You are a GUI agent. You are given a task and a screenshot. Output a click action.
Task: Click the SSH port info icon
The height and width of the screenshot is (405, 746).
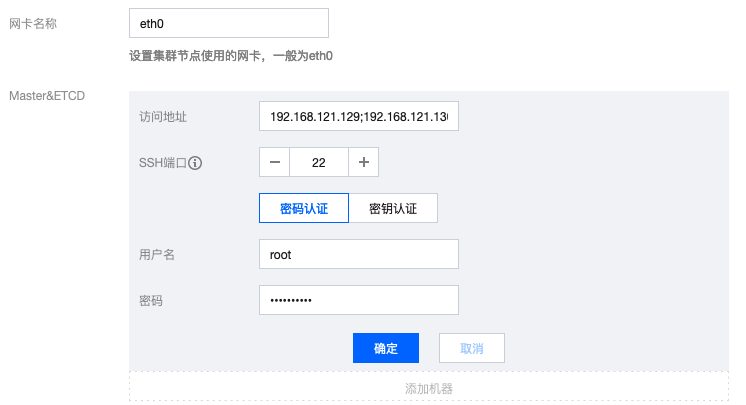195,163
